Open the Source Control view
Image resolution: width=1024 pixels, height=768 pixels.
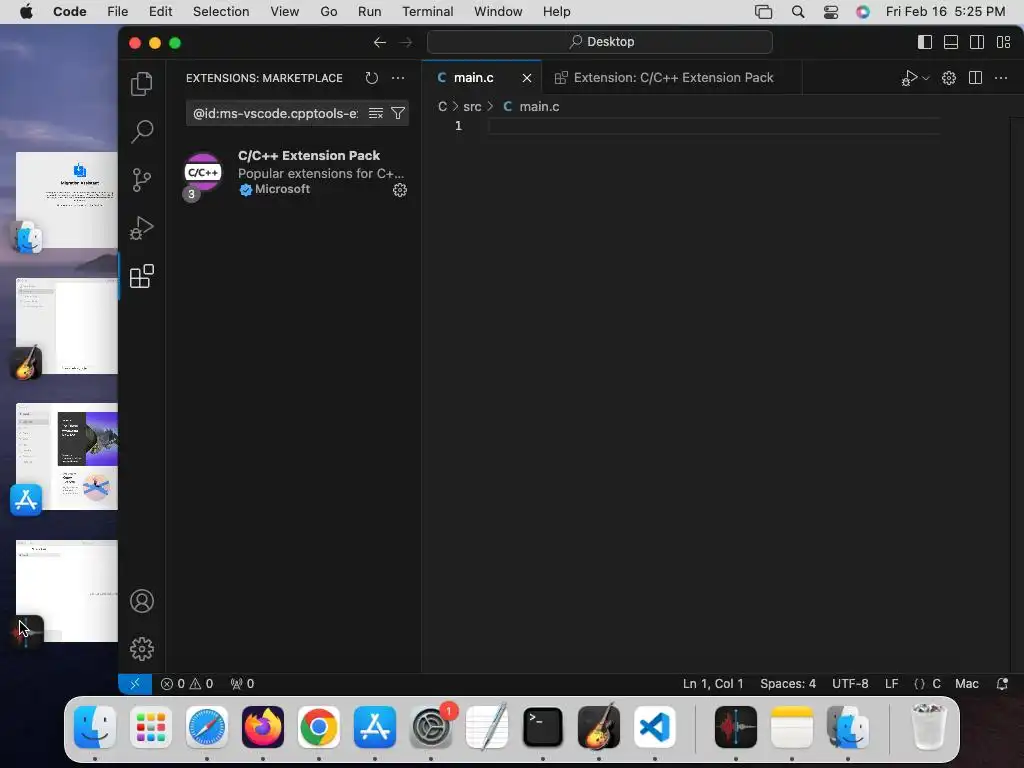pos(142,180)
